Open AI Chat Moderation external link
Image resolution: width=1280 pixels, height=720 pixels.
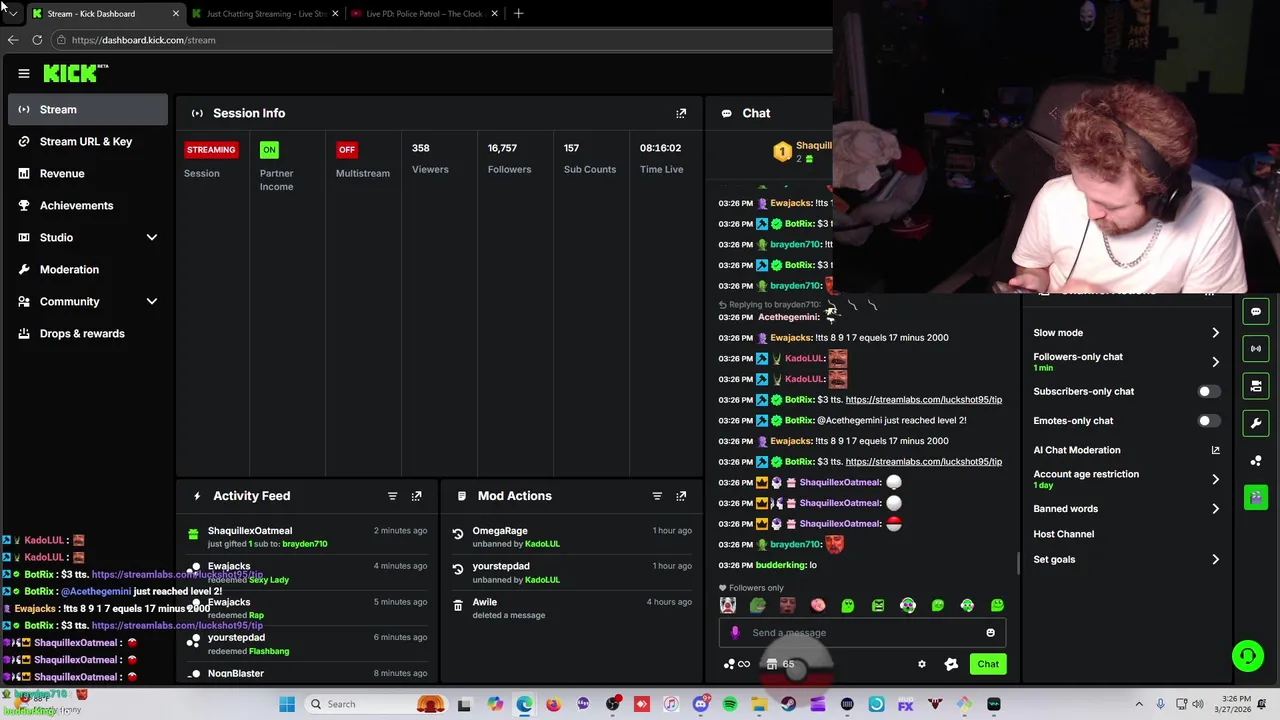tap(1215, 450)
